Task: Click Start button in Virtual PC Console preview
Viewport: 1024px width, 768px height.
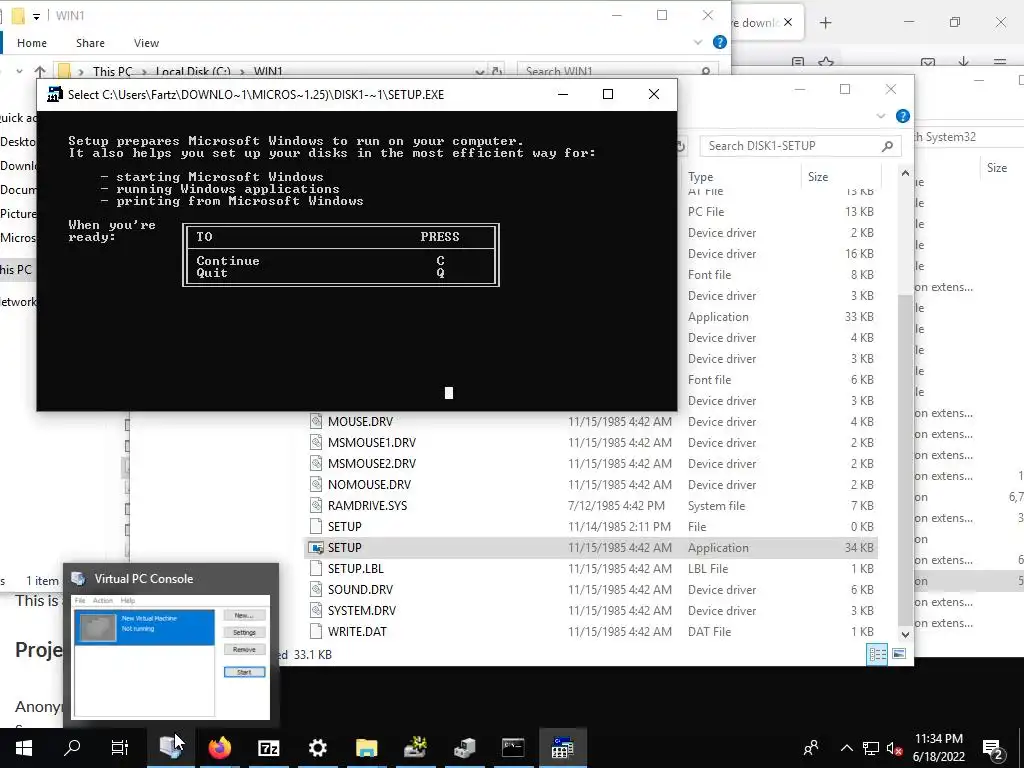Action: click(x=244, y=672)
